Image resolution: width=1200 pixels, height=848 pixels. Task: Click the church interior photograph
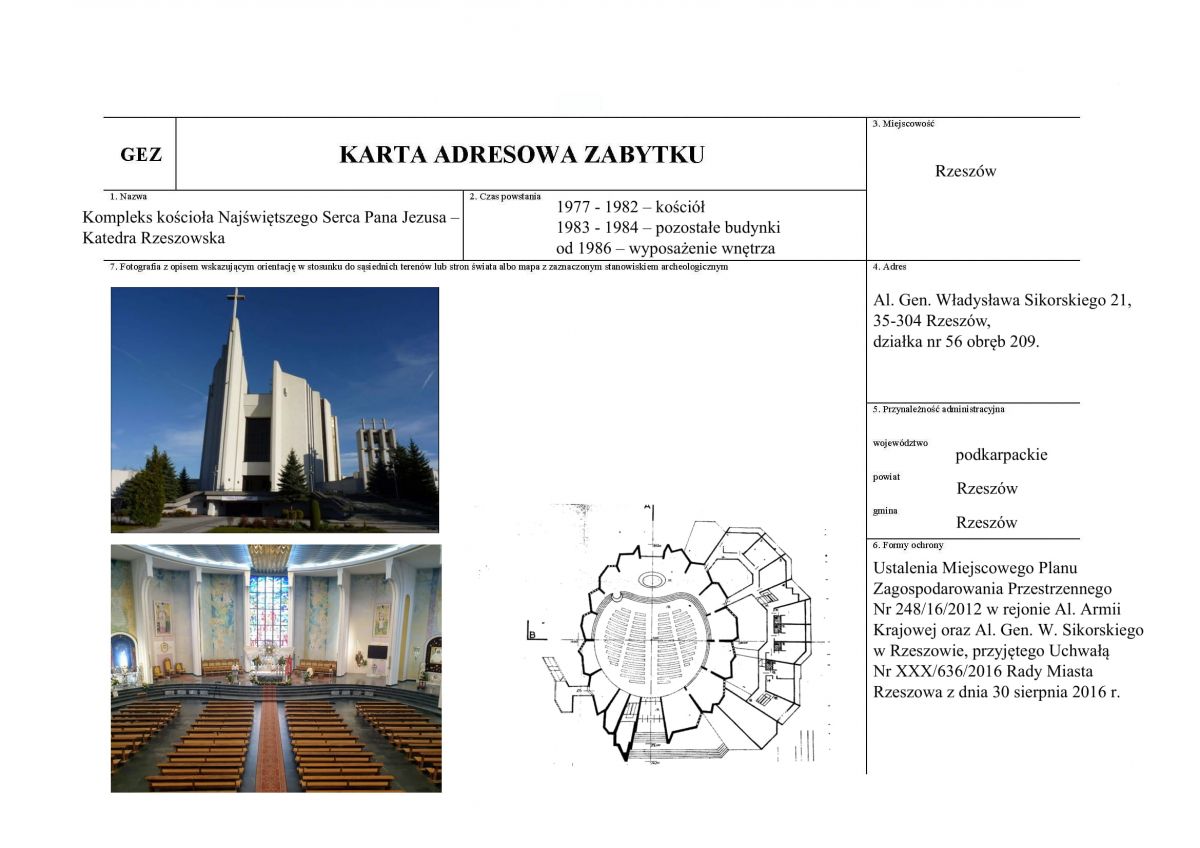click(275, 668)
